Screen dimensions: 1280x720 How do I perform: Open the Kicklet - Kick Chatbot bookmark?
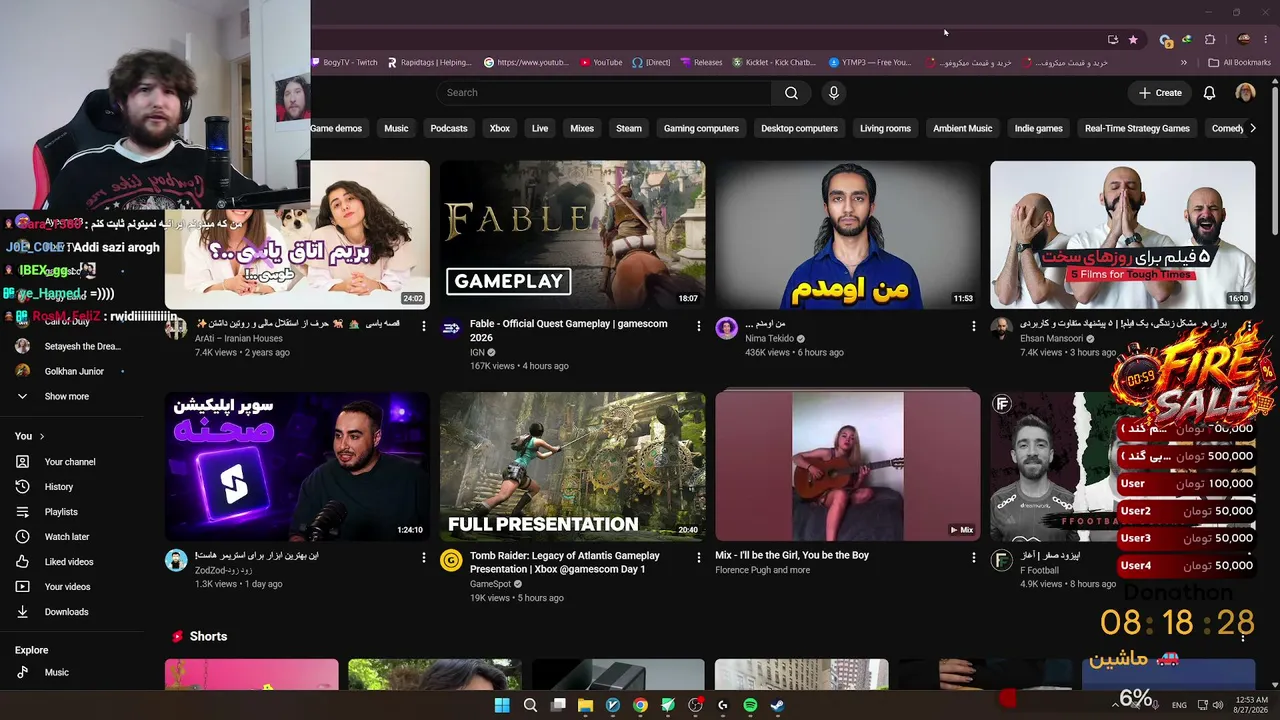(774, 62)
